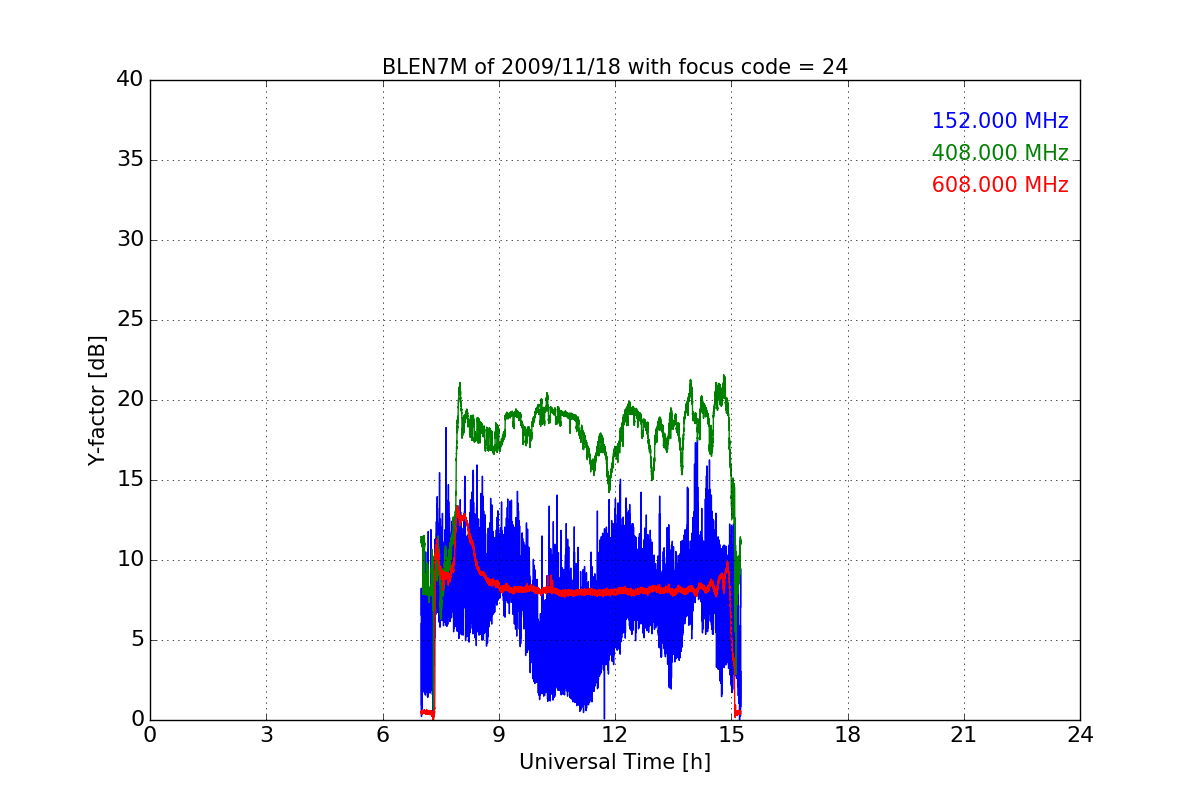Click the y-axis tick value '40'

point(130,80)
